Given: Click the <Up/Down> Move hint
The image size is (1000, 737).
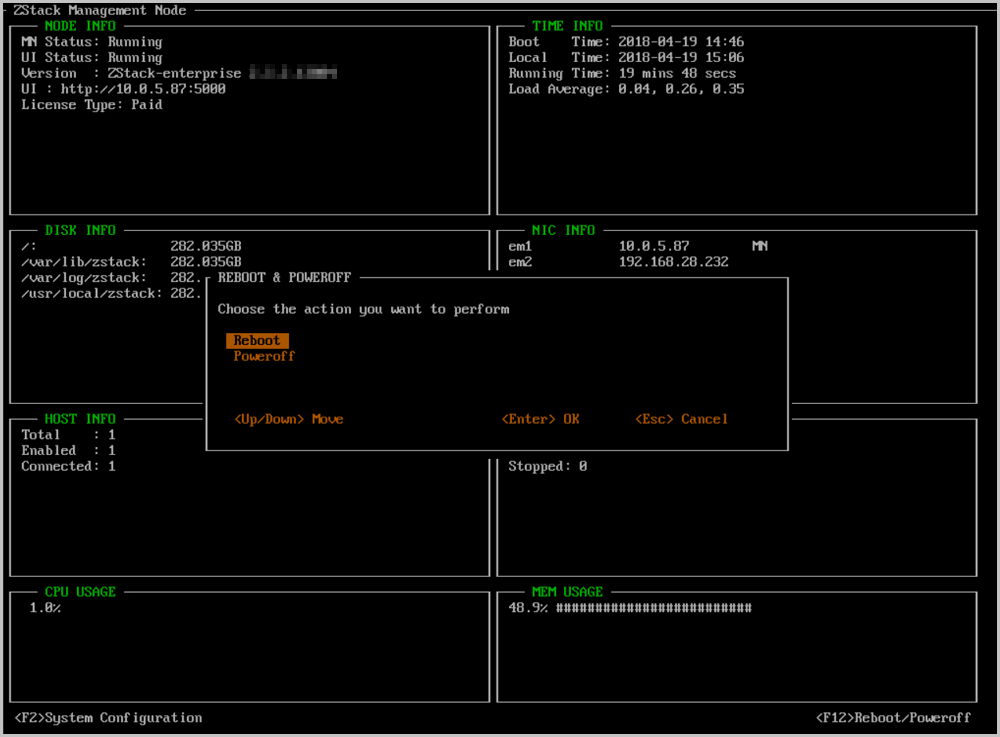Looking at the screenshot, I should (x=288, y=419).
